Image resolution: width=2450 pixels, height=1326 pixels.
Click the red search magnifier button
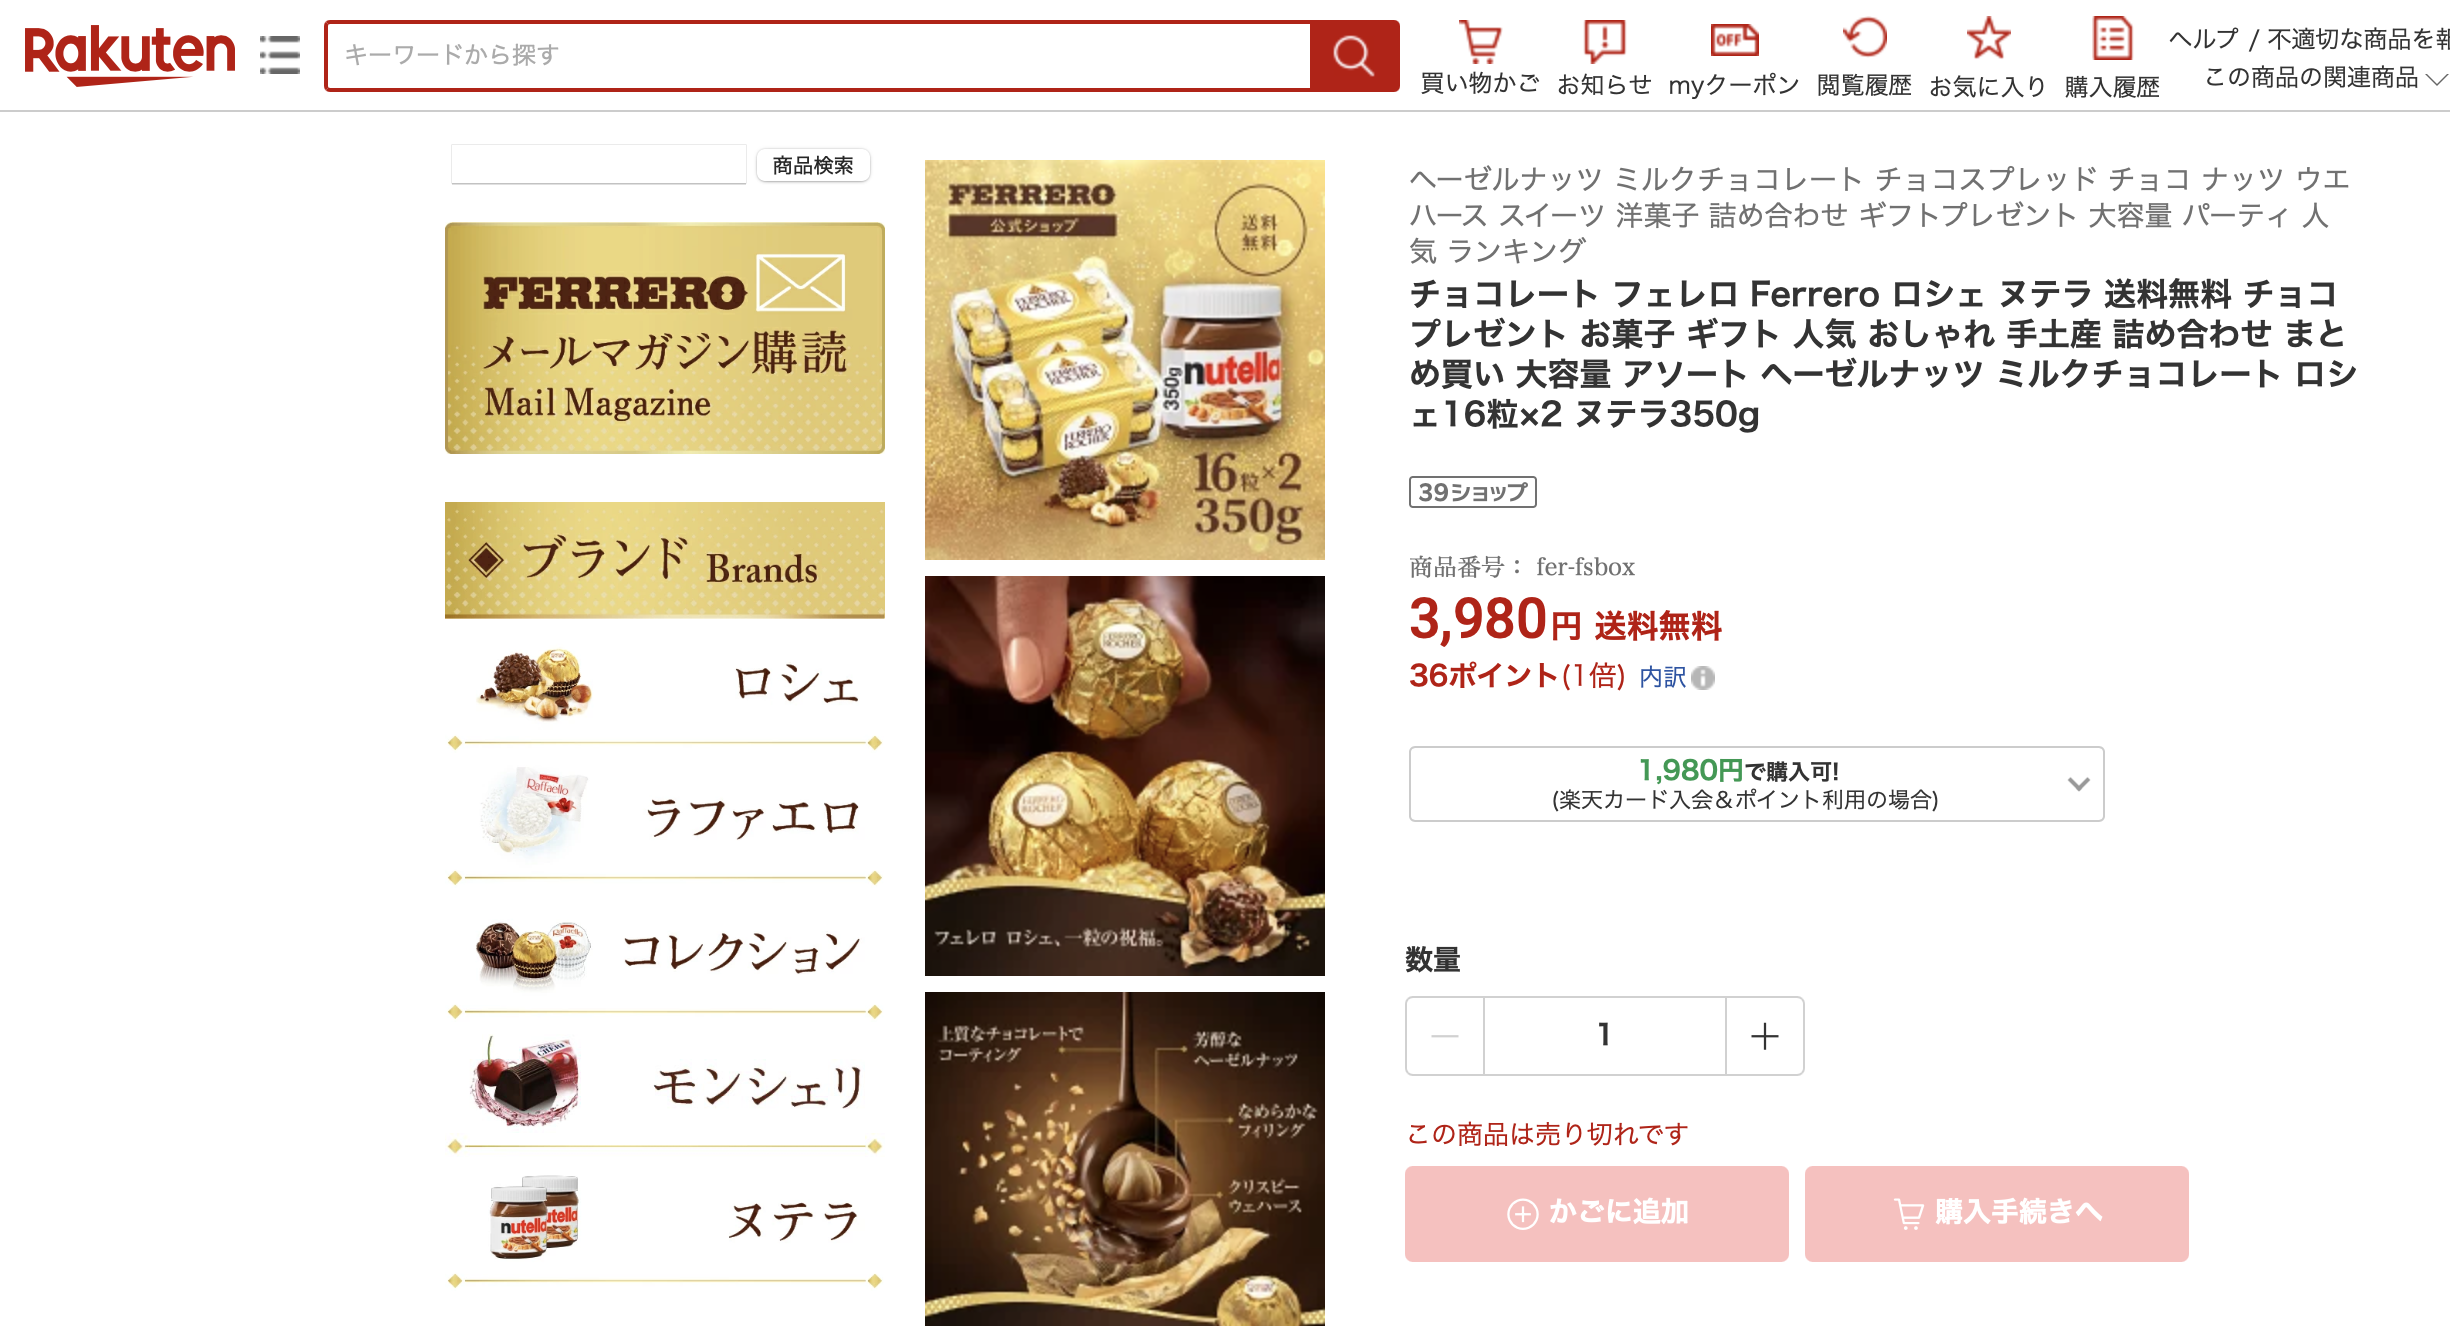[1354, 56]
